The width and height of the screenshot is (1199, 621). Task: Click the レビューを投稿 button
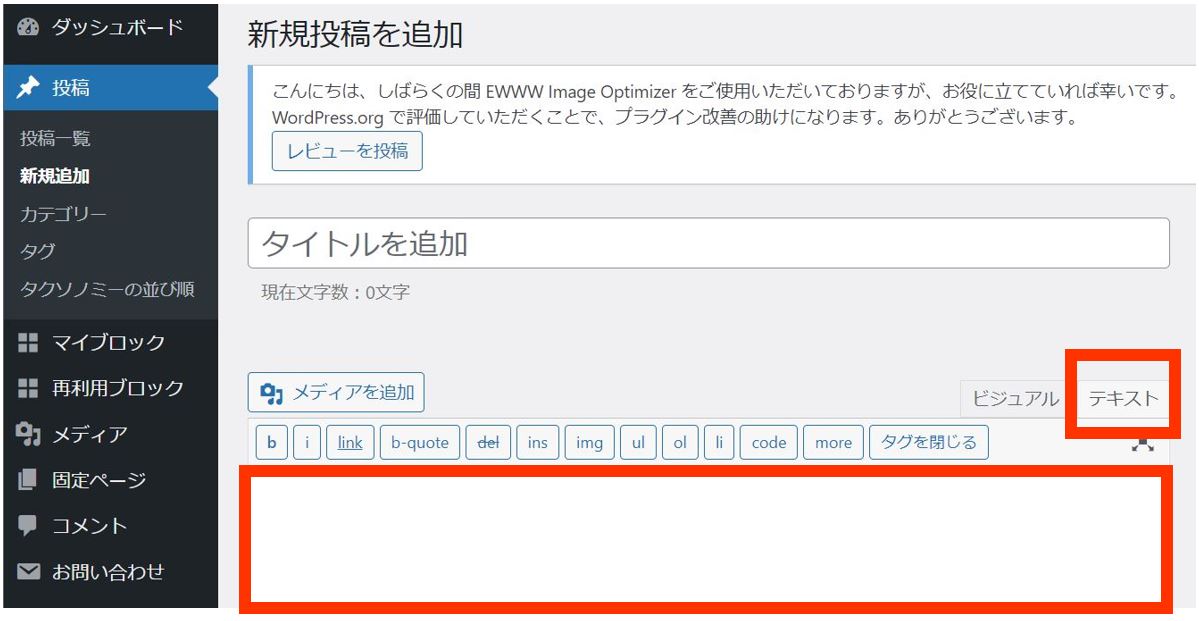point(347,151)
